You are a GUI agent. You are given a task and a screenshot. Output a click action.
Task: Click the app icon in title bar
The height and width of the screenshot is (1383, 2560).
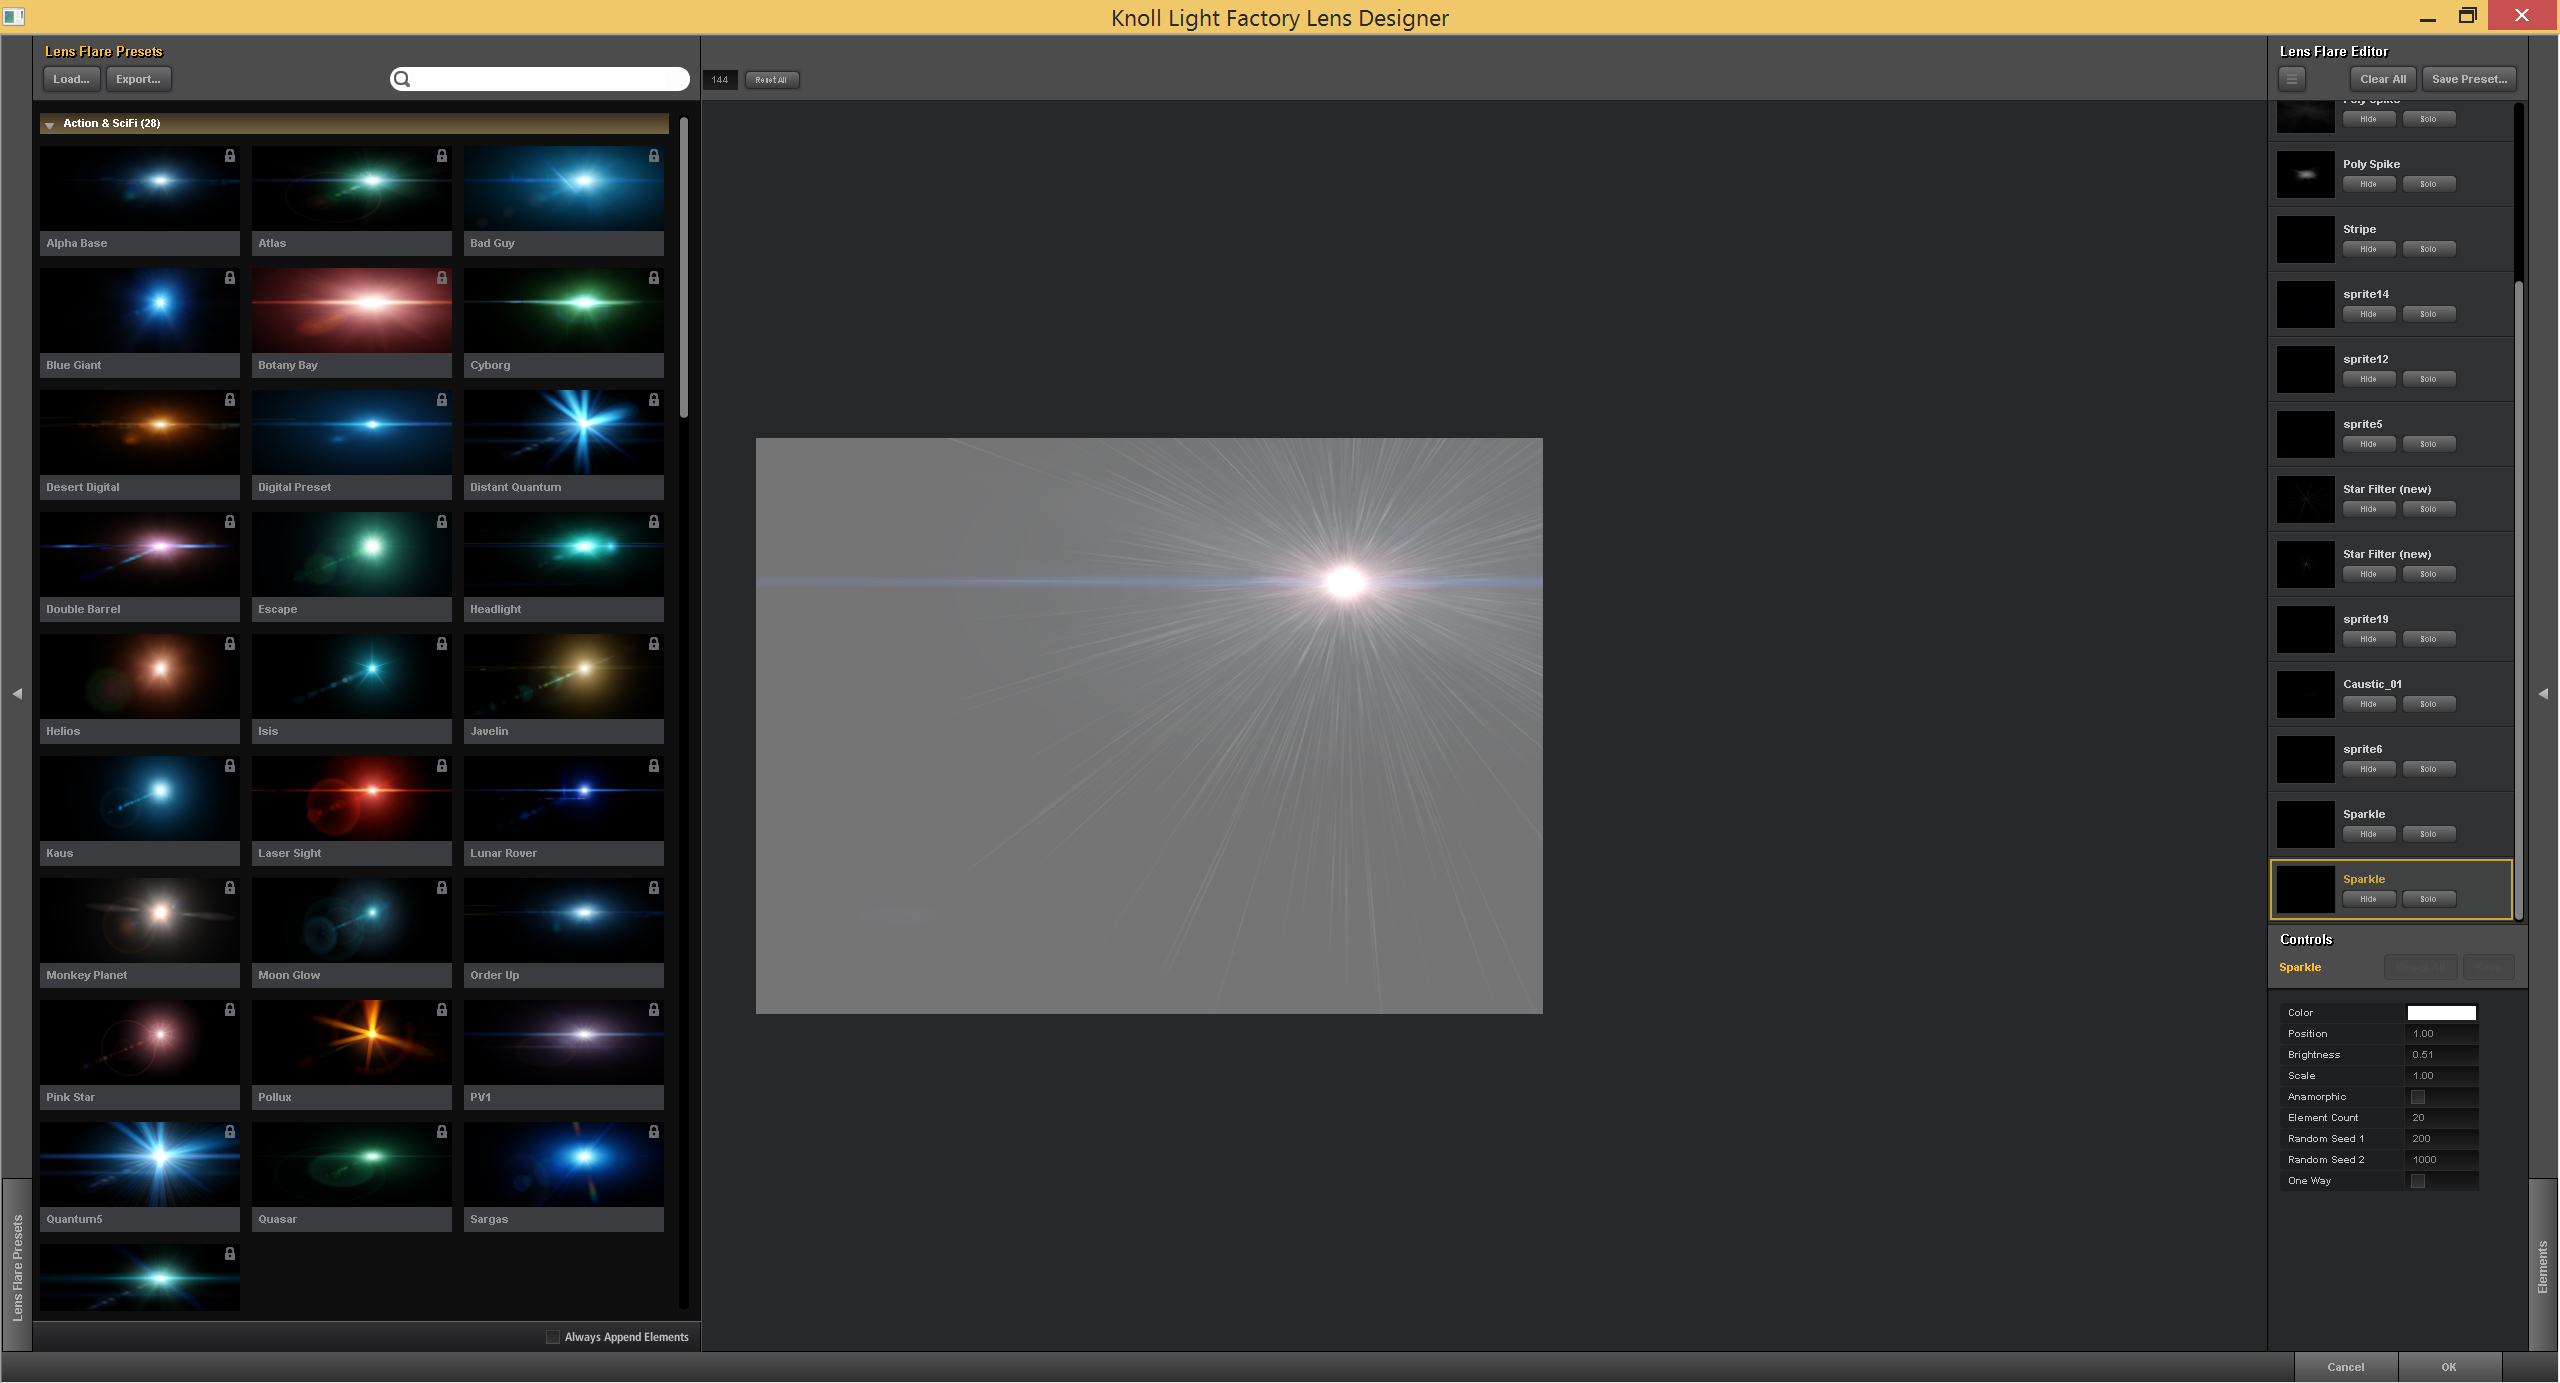[x=14, y=16]
